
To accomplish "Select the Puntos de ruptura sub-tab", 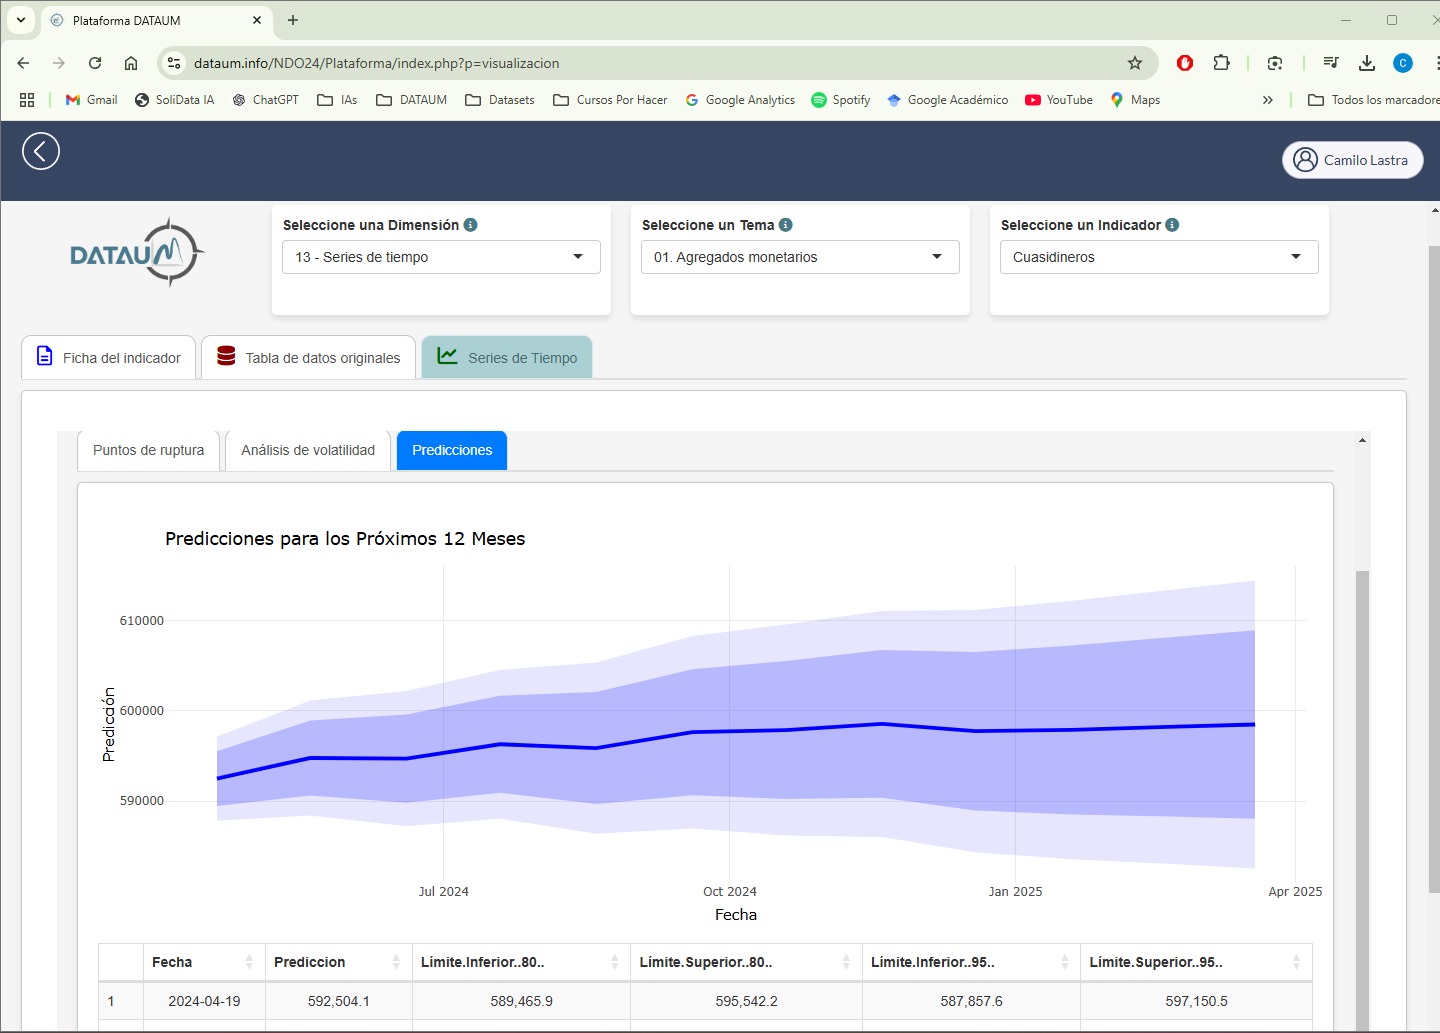I will click(x=148, y=450).
